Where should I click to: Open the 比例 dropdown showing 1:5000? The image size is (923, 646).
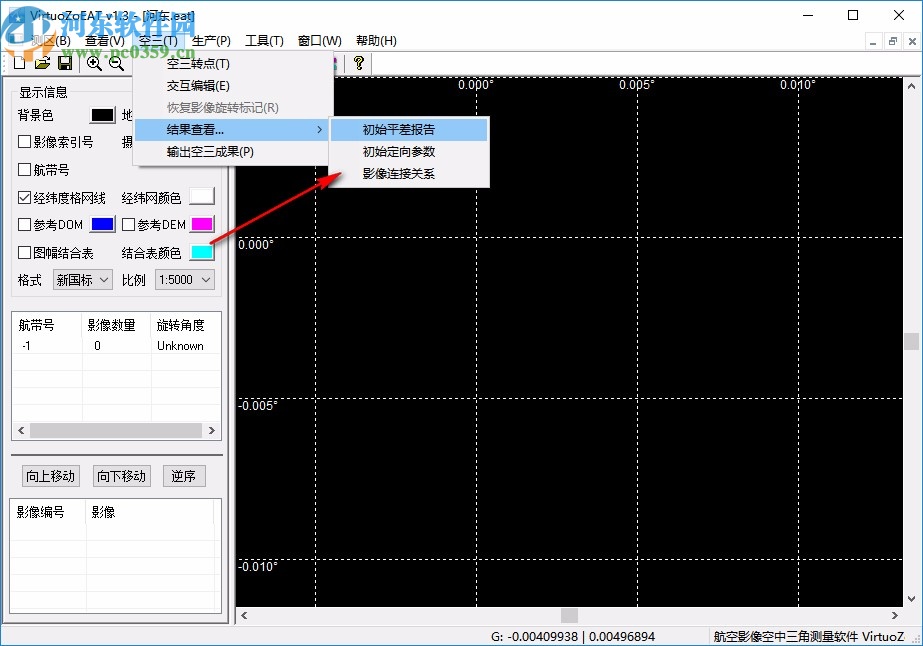(183, 279)
